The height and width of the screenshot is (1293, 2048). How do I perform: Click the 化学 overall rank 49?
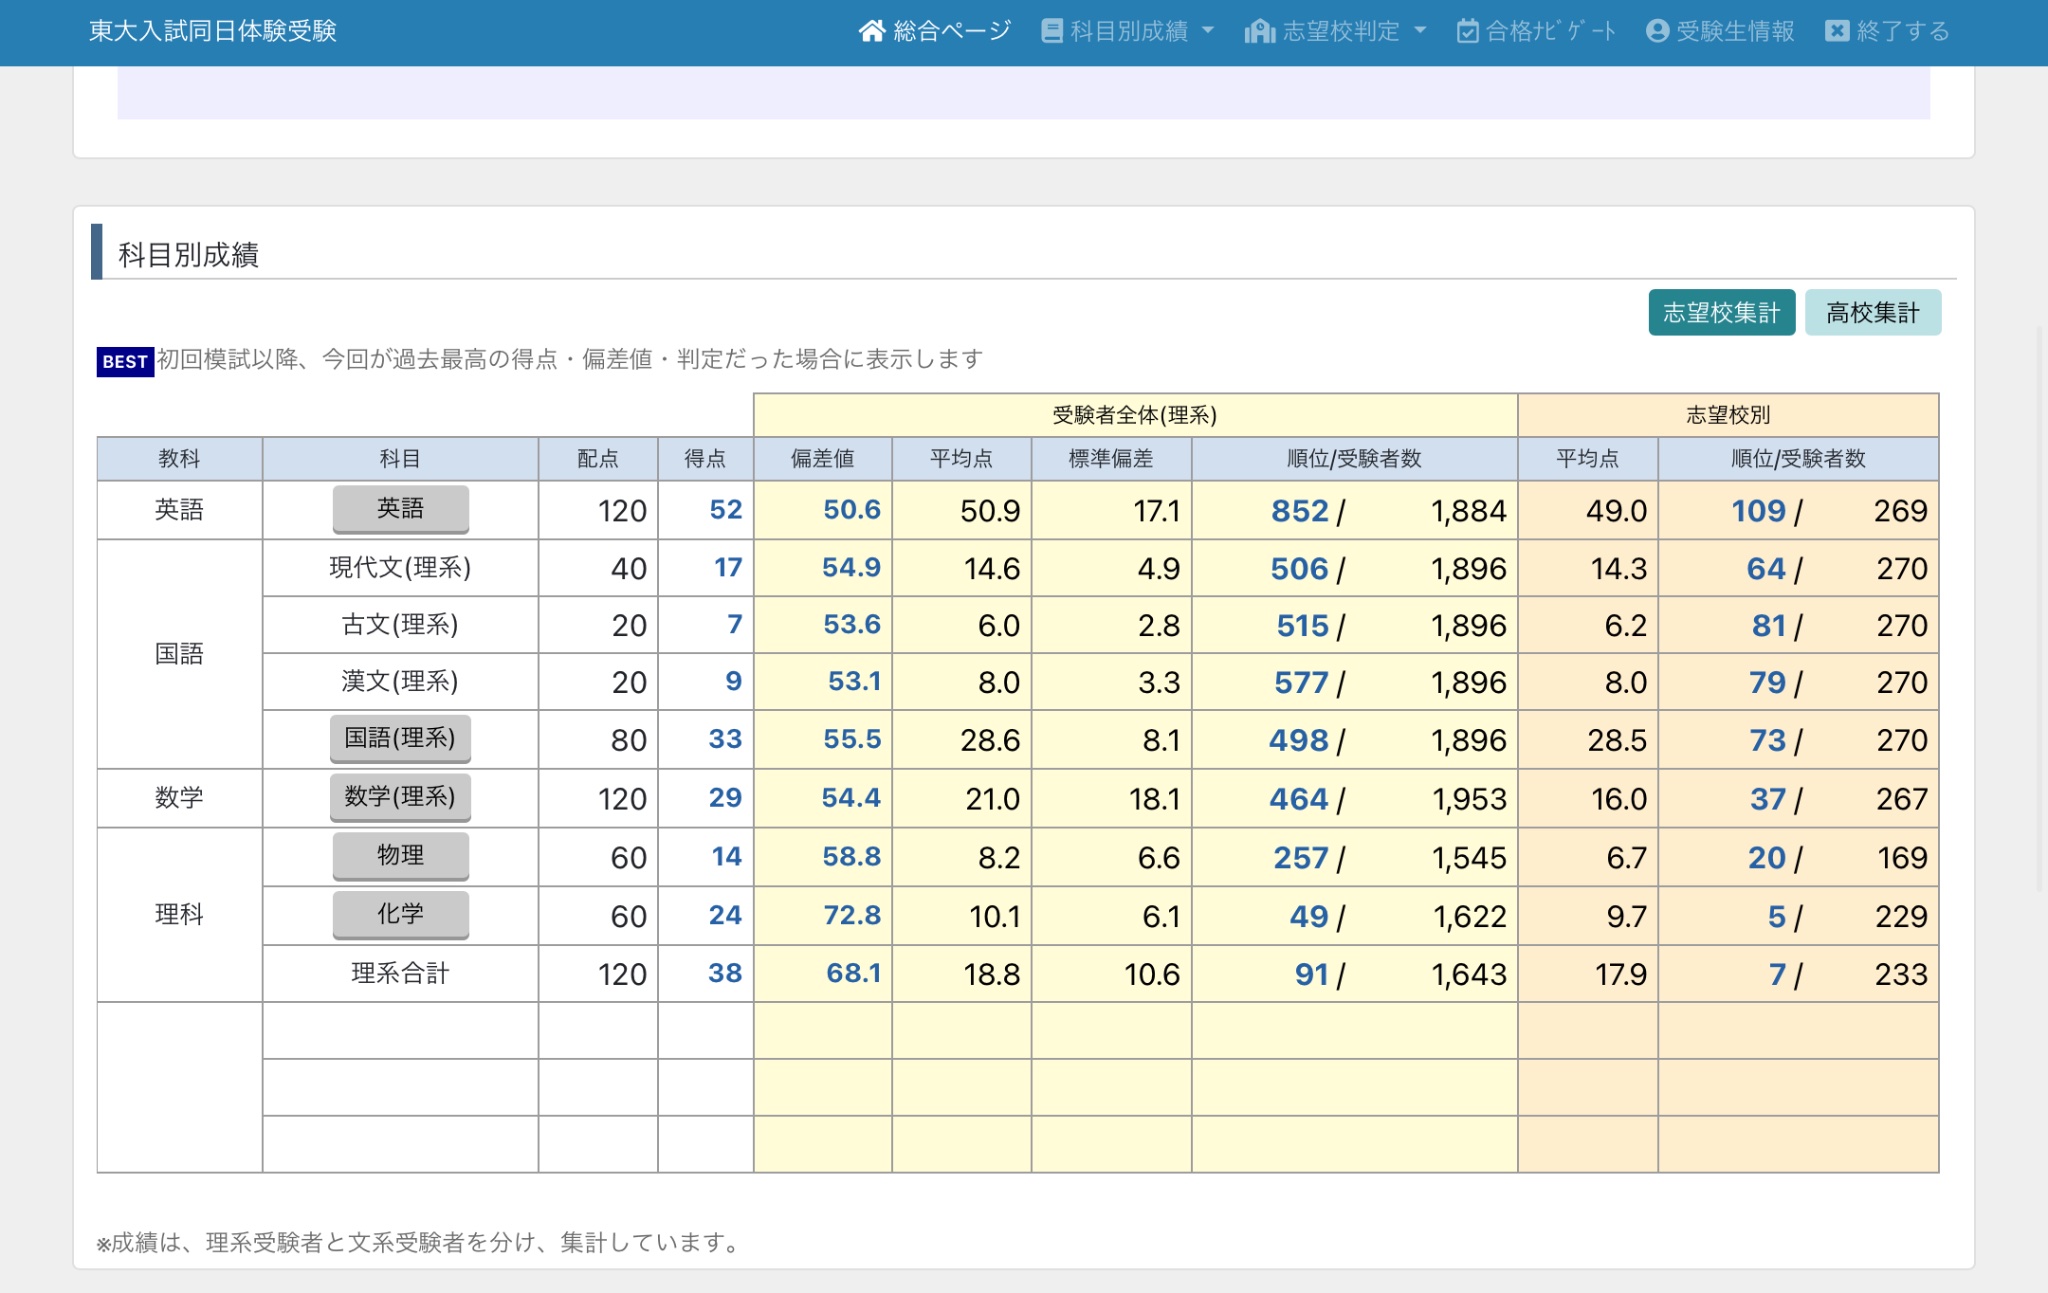tap(1309, 916)
